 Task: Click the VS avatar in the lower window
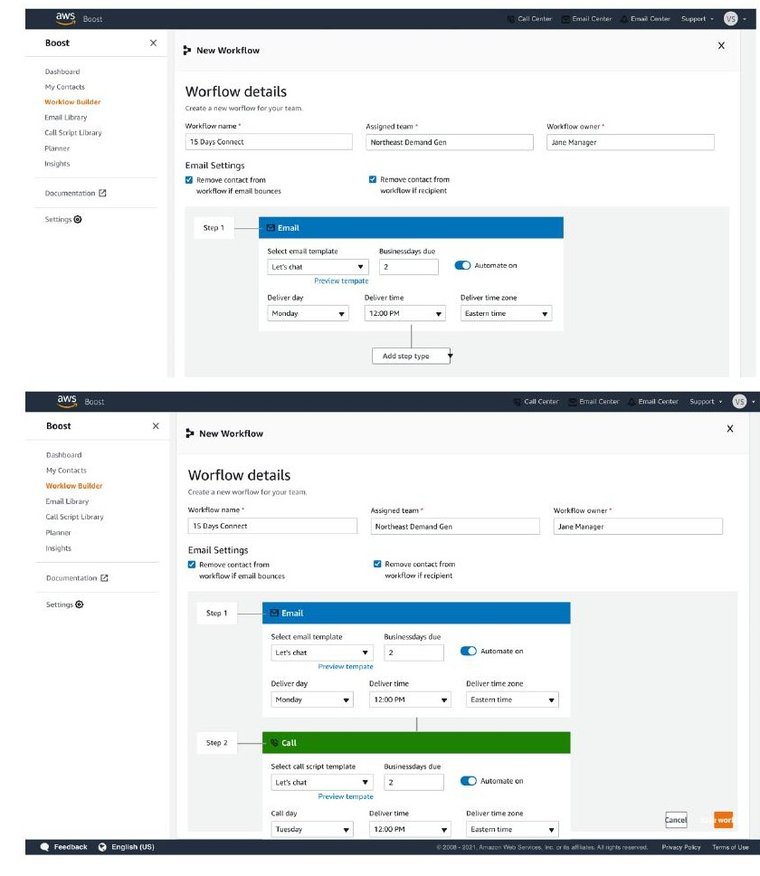pyautogui.click(x=739, y=401)
